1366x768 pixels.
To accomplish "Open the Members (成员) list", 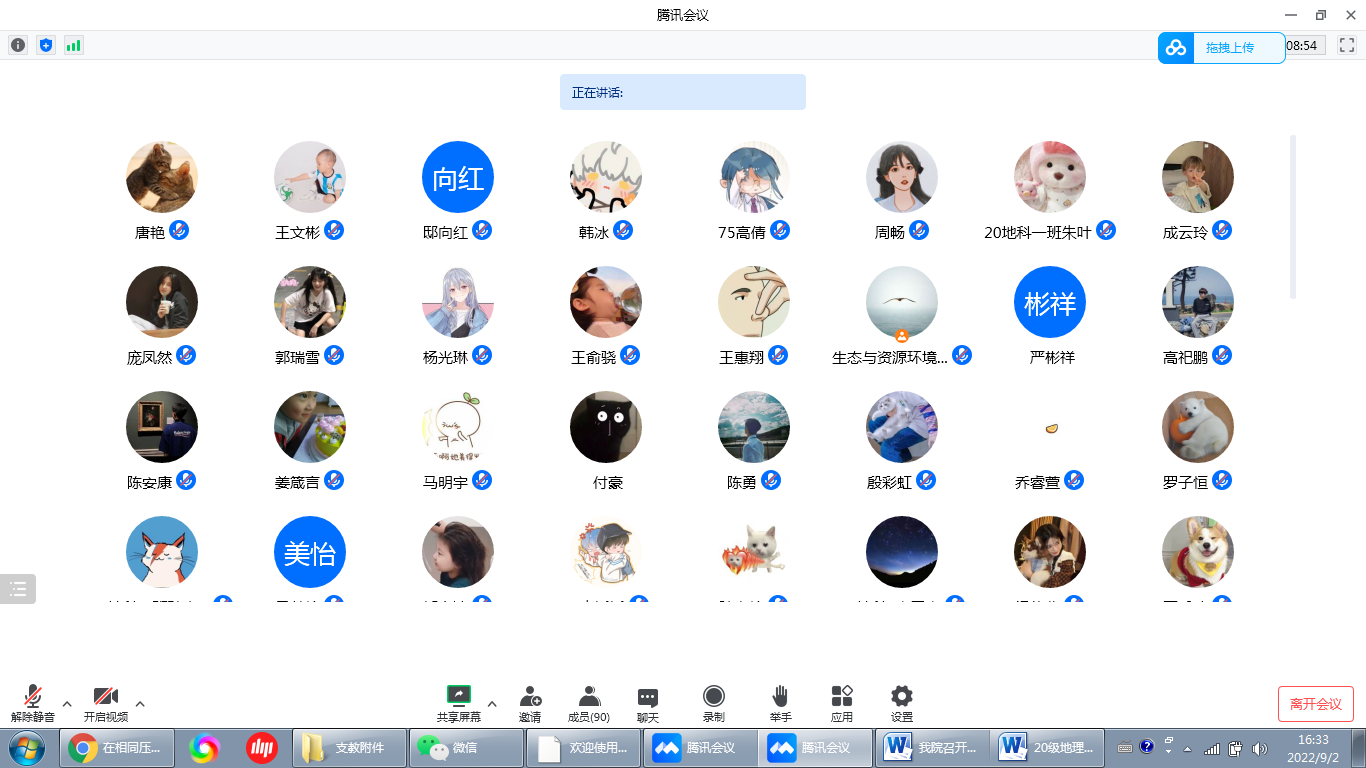I will tap(589, 703).
